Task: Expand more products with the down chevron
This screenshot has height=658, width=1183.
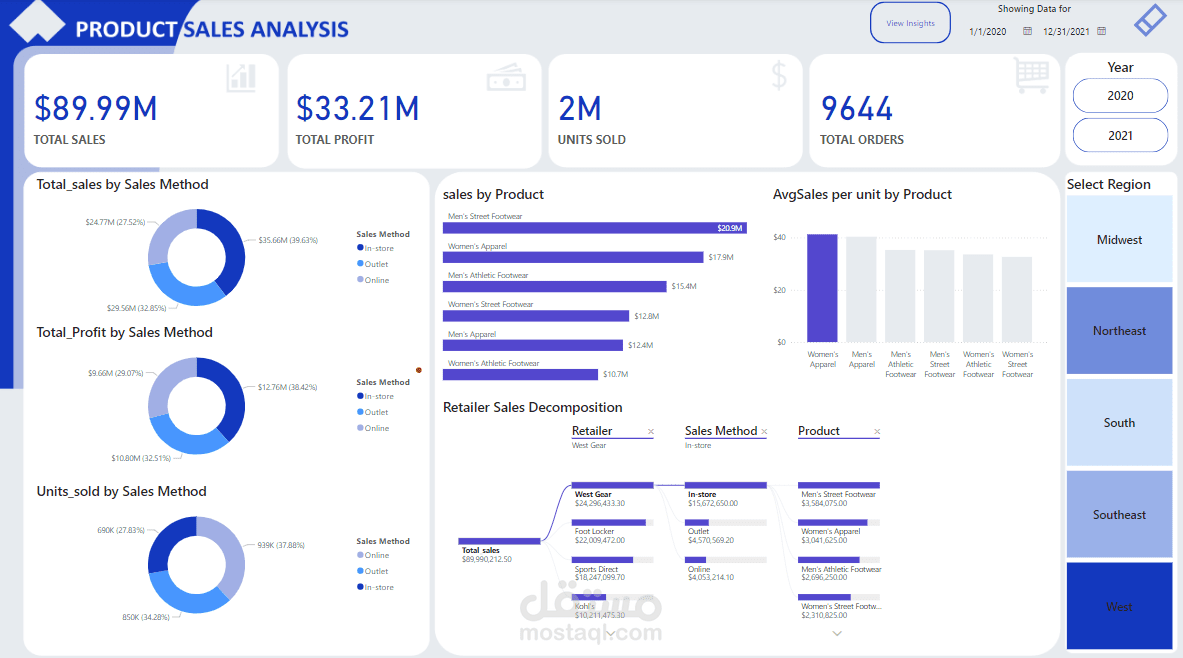Action: pyautogui.click(x=837, y=634)
